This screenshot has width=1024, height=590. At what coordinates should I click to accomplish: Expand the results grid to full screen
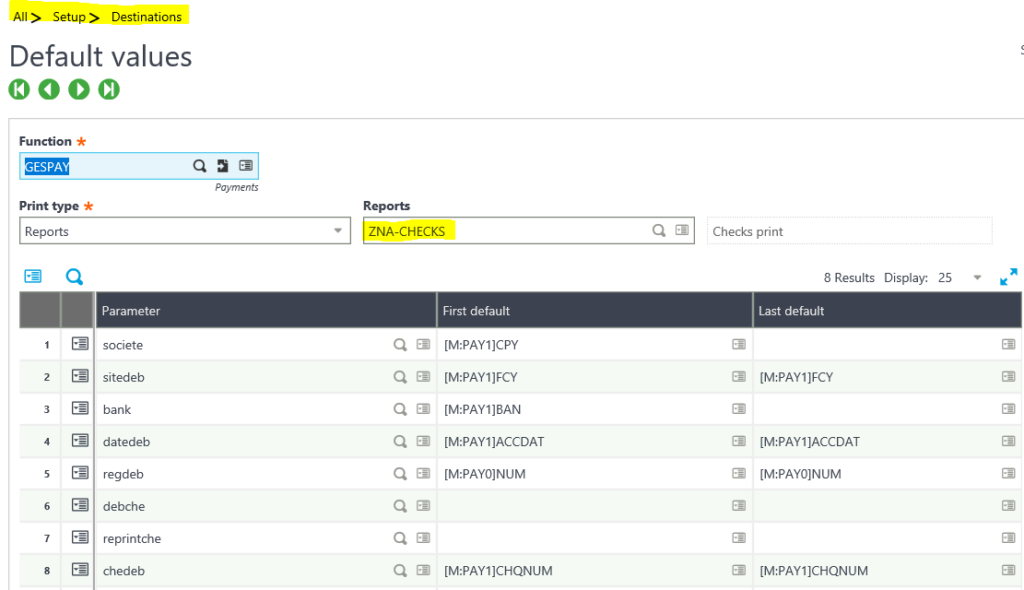[1008, 277]
